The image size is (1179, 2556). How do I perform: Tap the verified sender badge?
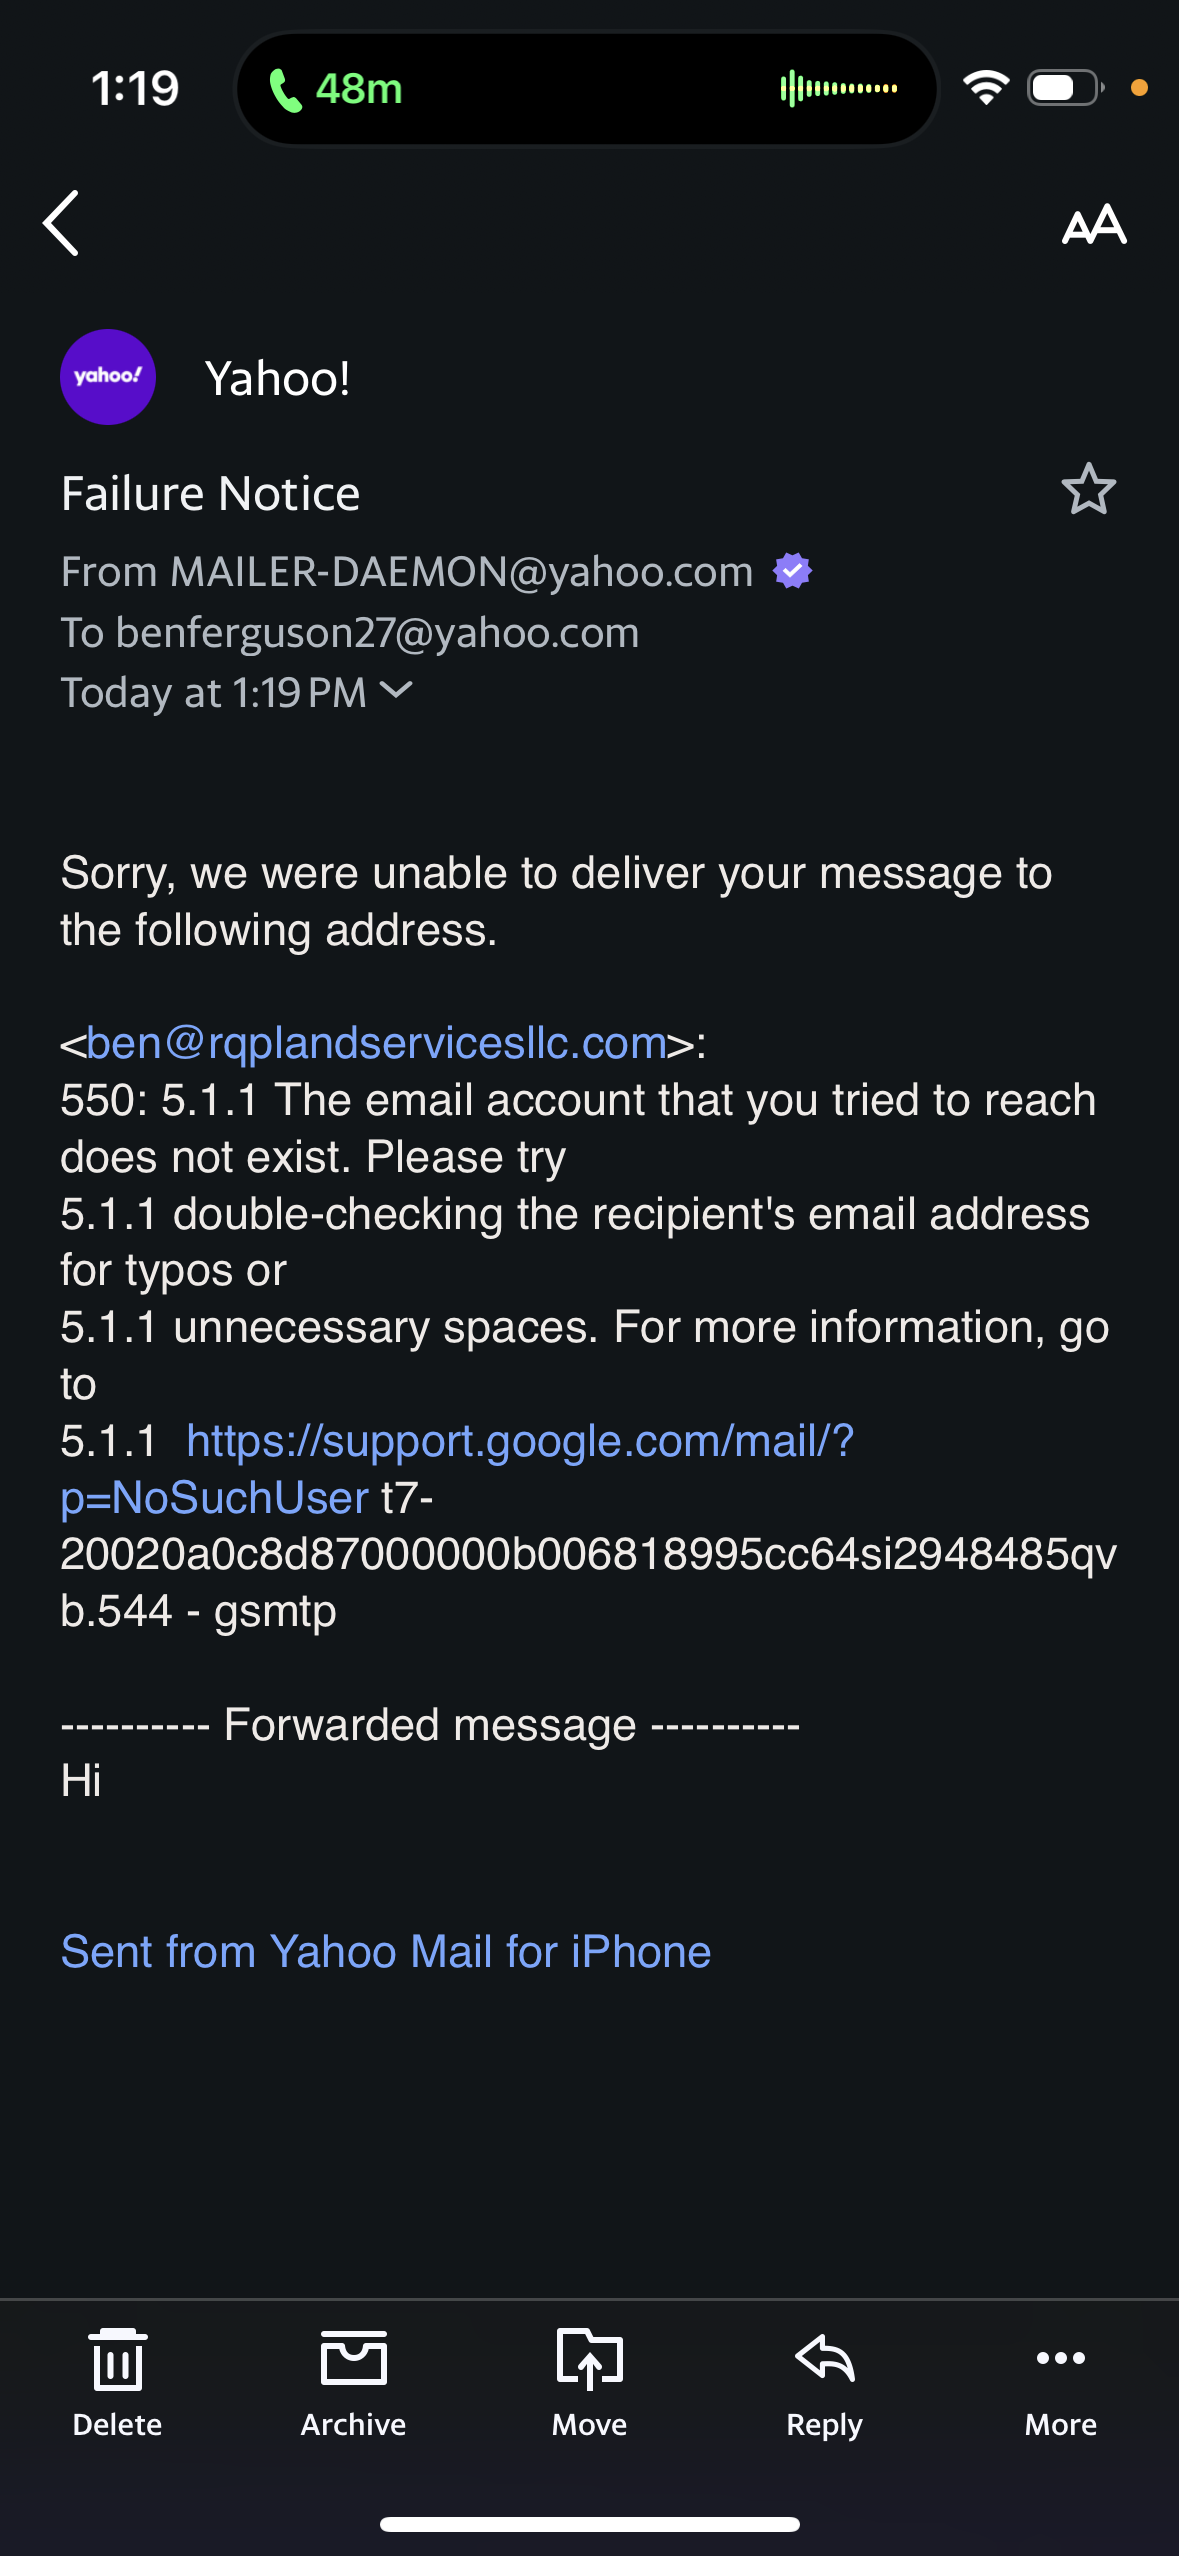click(792, 571)
